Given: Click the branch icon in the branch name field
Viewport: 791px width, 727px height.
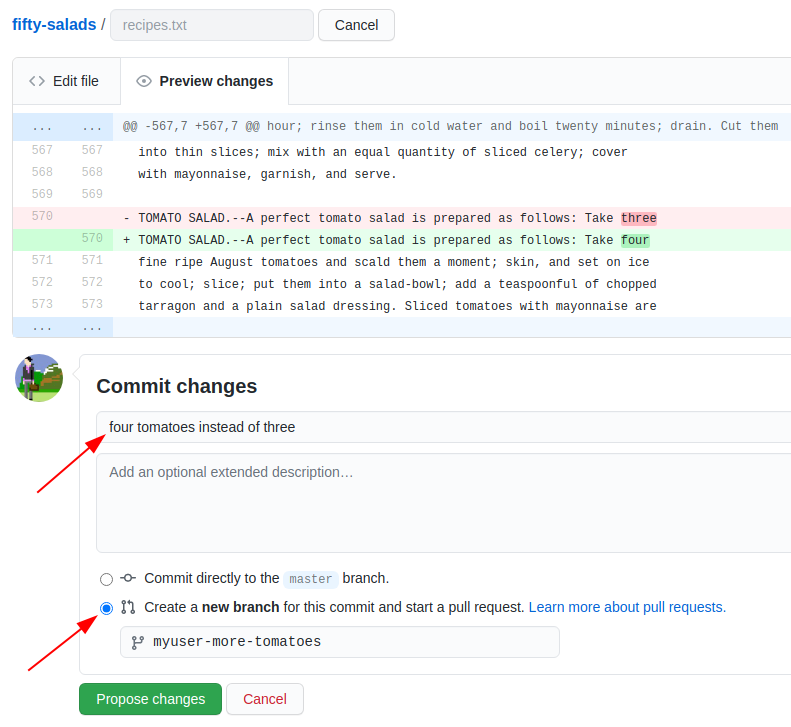Looking at the screenshot, I should (137, 642).
